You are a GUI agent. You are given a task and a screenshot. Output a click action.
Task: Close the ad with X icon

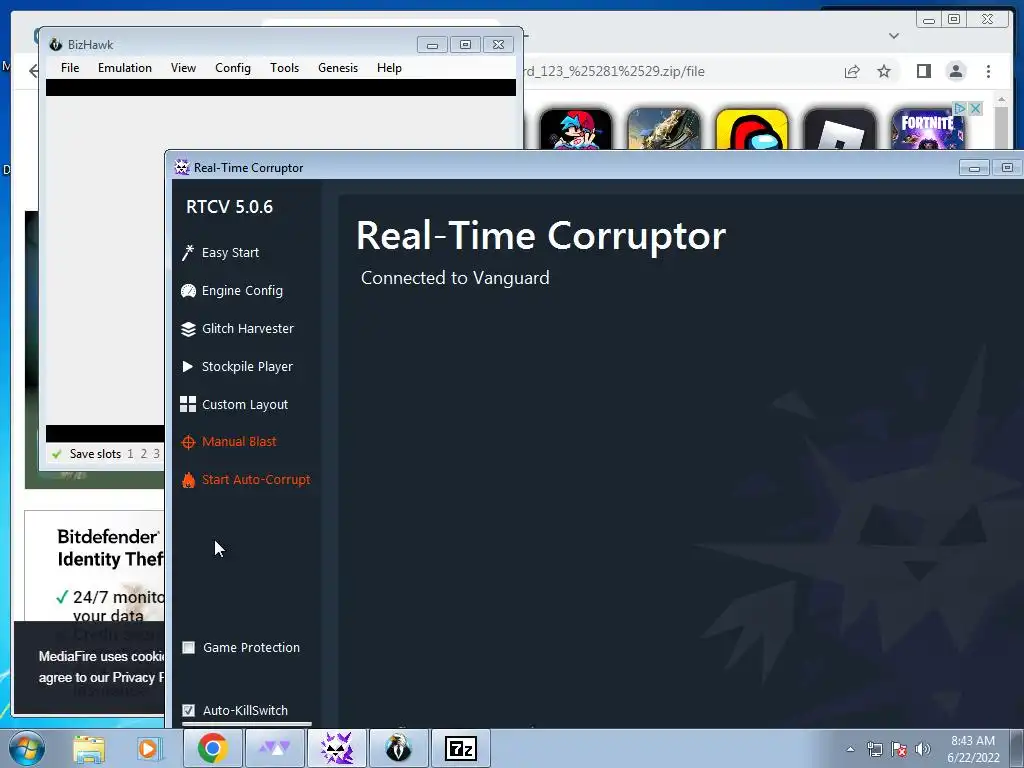976,108
